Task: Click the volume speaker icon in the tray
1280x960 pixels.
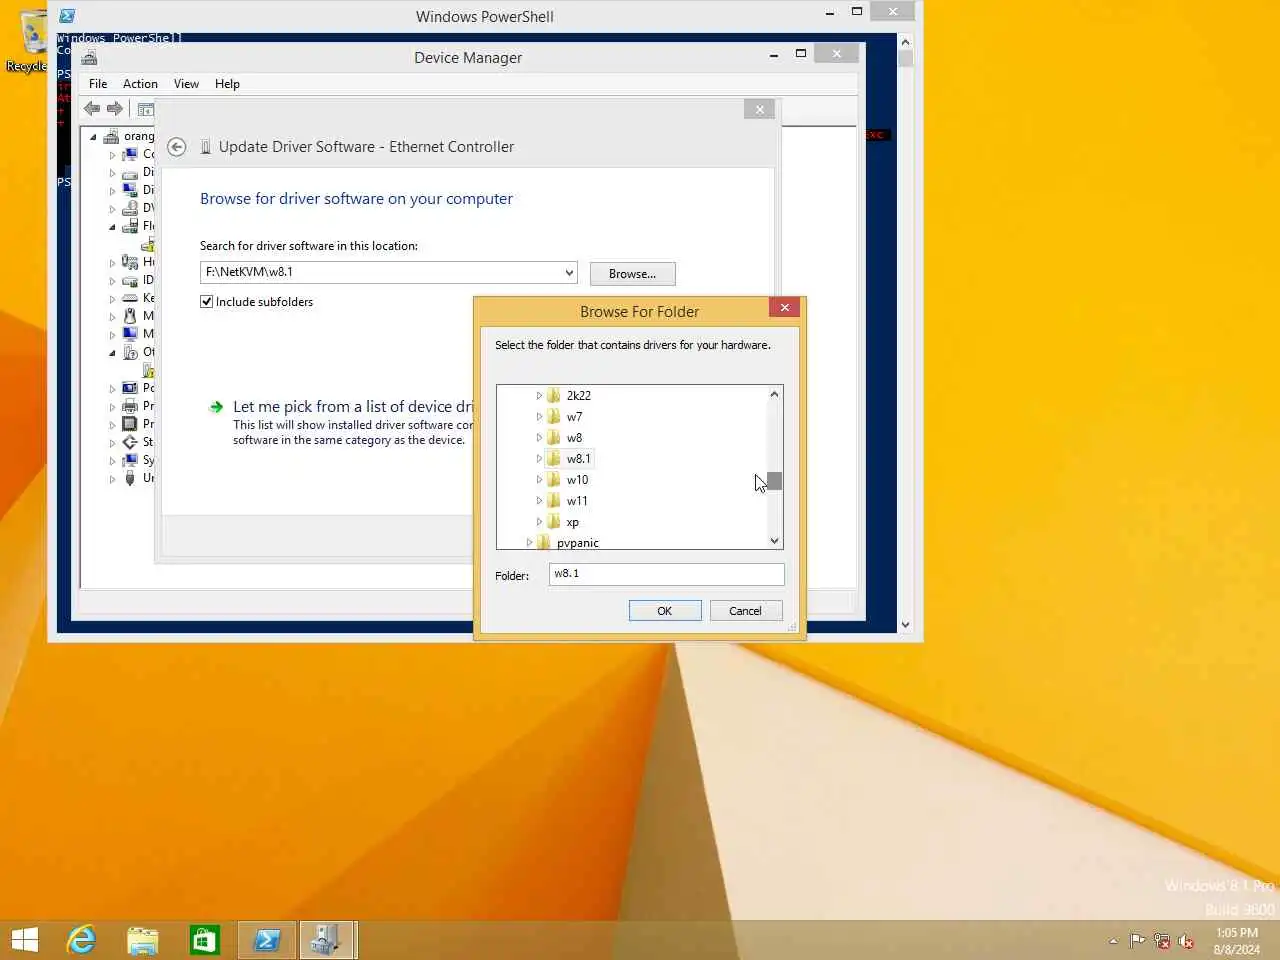Action: click(1186, 940)
